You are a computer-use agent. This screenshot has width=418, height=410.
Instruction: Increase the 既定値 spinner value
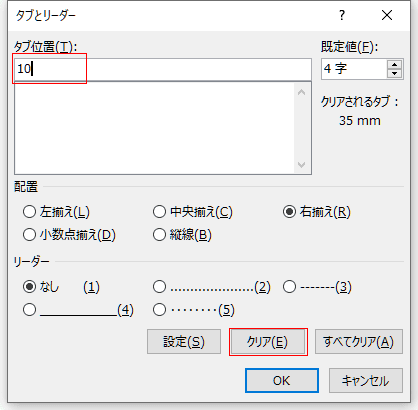click(395, 65)
